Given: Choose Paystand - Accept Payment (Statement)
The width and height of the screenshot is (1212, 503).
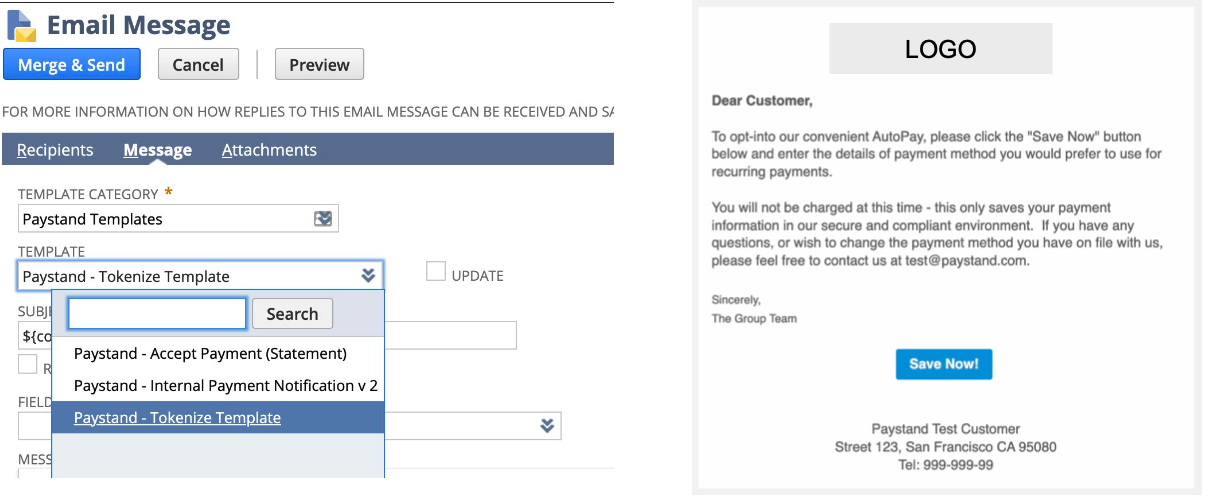Looking at the screenshot, I should (x=218, y=353).
